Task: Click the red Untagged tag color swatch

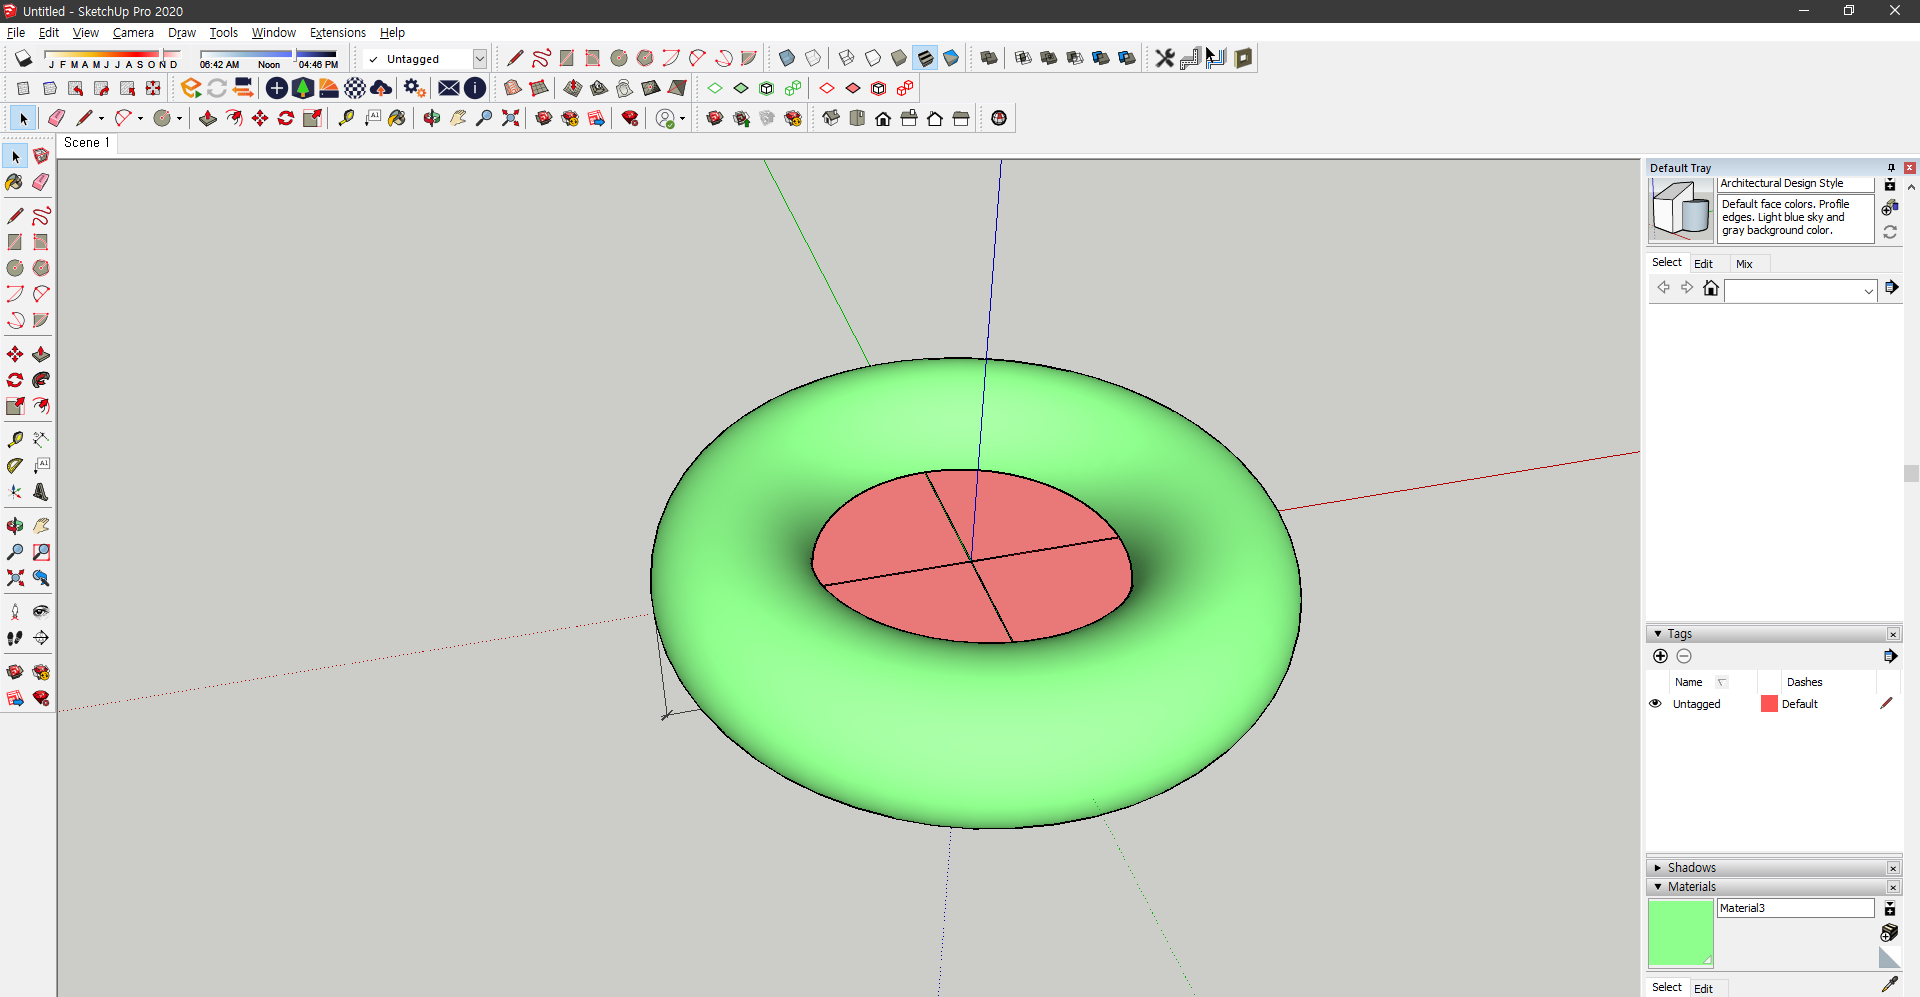Action: click(1769, 704)
